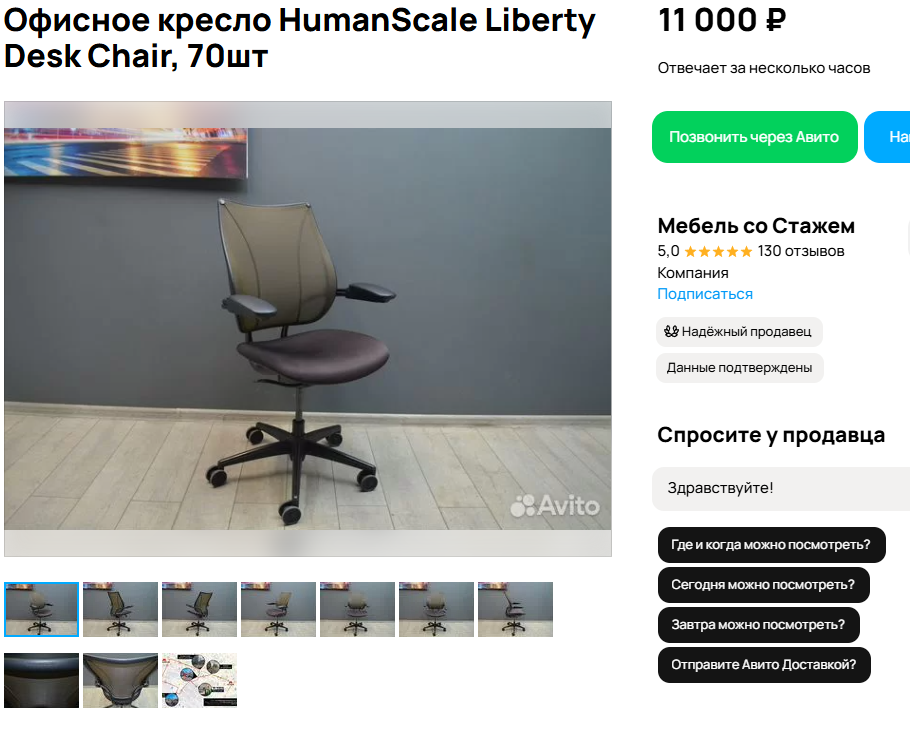
Task: Open the 'Подписаться' link
Action: [705, 294]
